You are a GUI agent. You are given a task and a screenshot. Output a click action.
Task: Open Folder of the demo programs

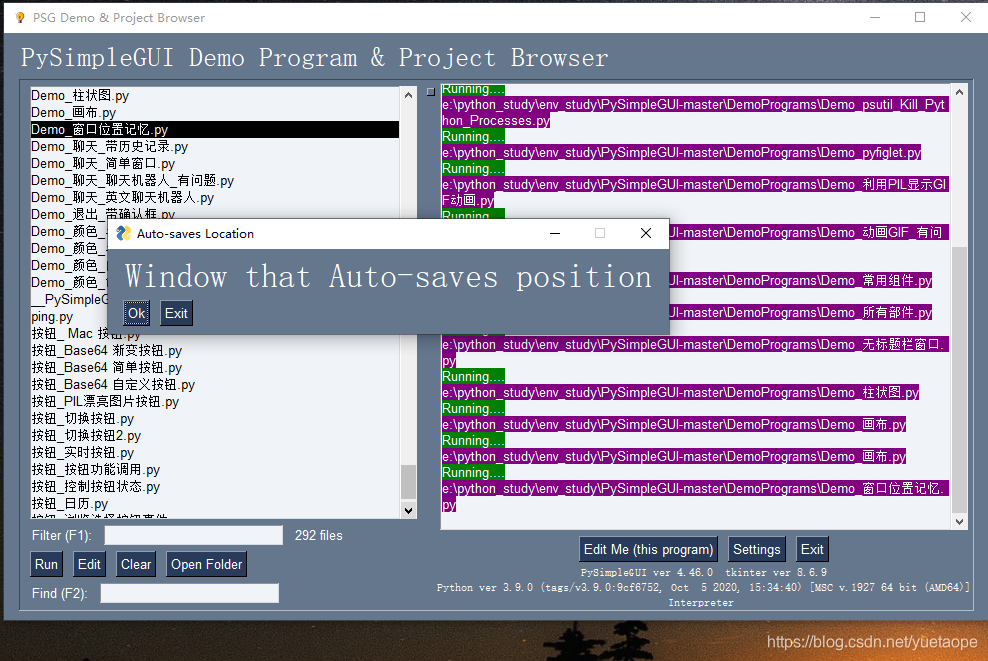click(x=206, y=564)
